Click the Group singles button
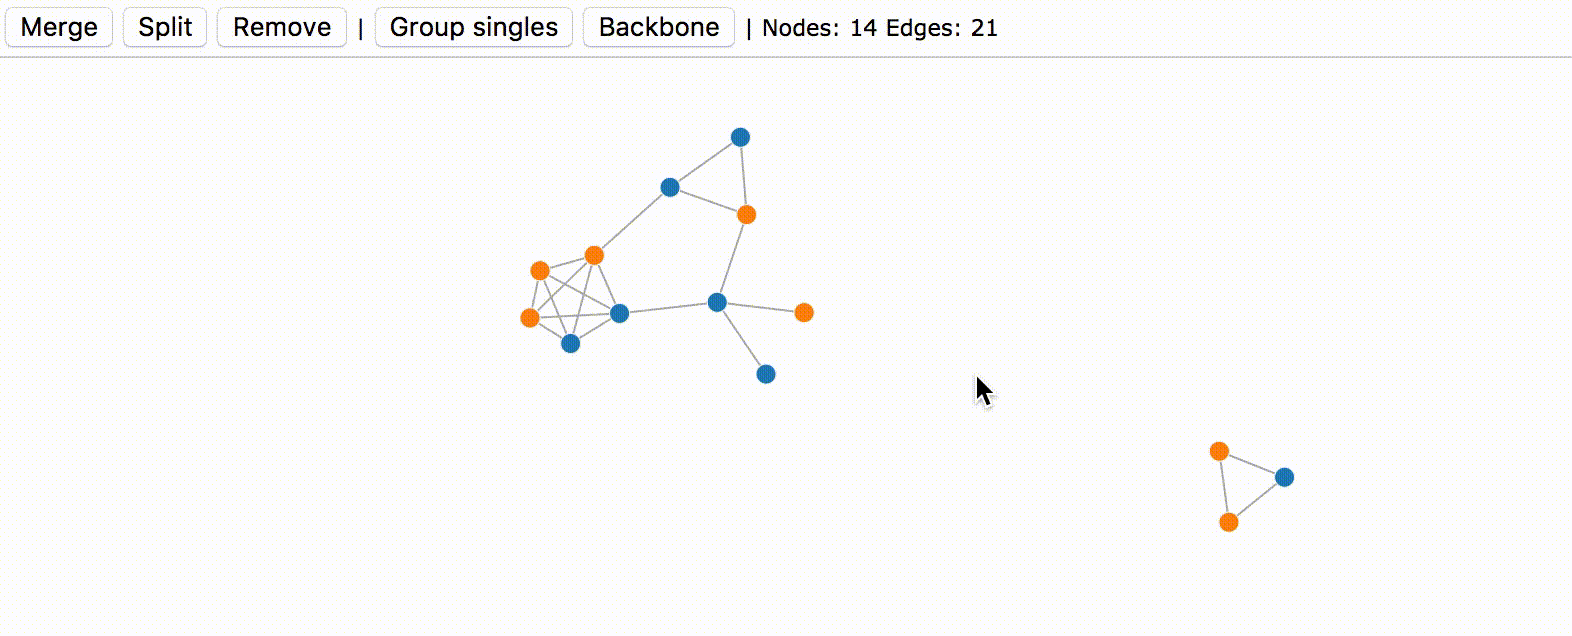The width and height of the screenshot is (1572, 636). click(x=474, y=27)
